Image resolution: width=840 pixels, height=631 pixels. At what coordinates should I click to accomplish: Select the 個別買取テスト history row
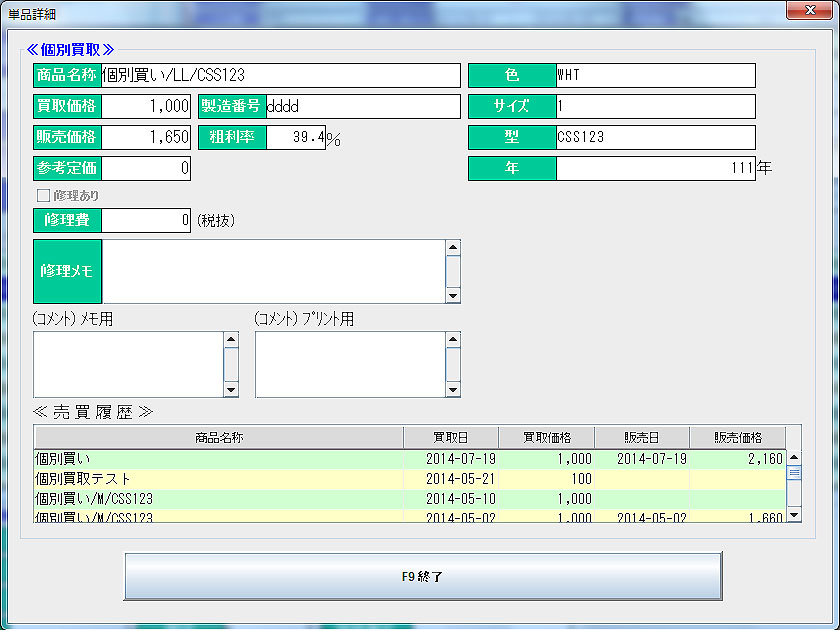coord(219,479)
